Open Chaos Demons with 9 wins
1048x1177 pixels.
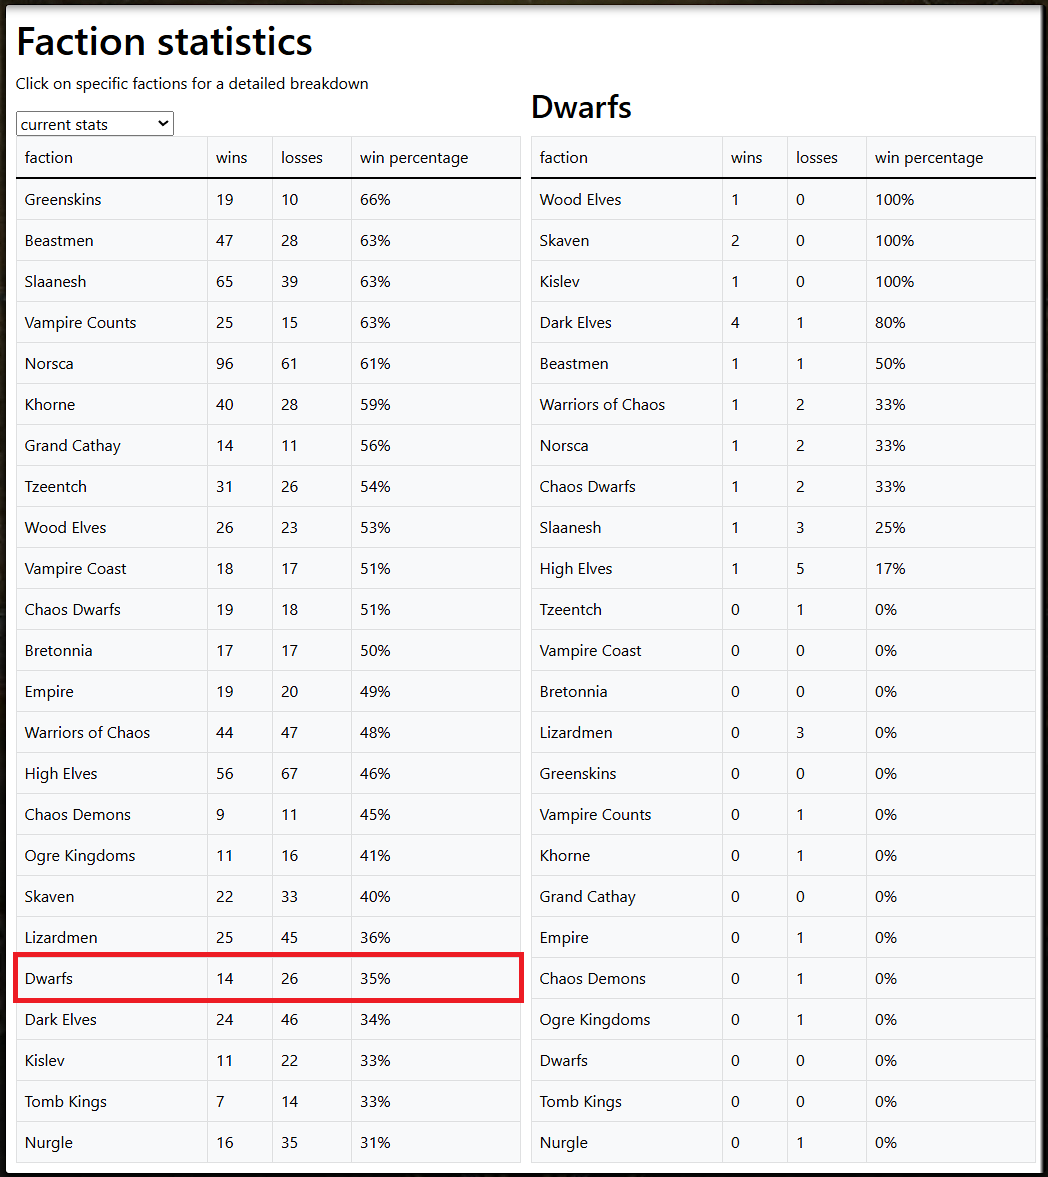click(269, 814)
